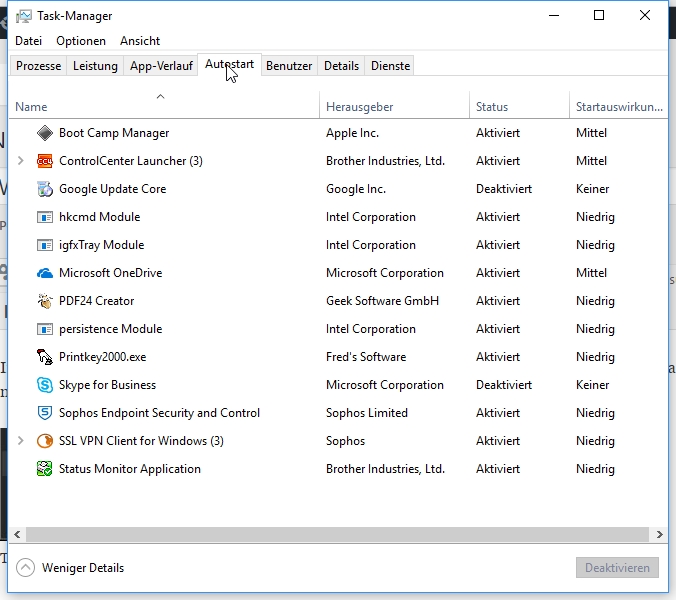Click the Skype for Business icon
The image size is (676, 600).
tap(45, 385)
